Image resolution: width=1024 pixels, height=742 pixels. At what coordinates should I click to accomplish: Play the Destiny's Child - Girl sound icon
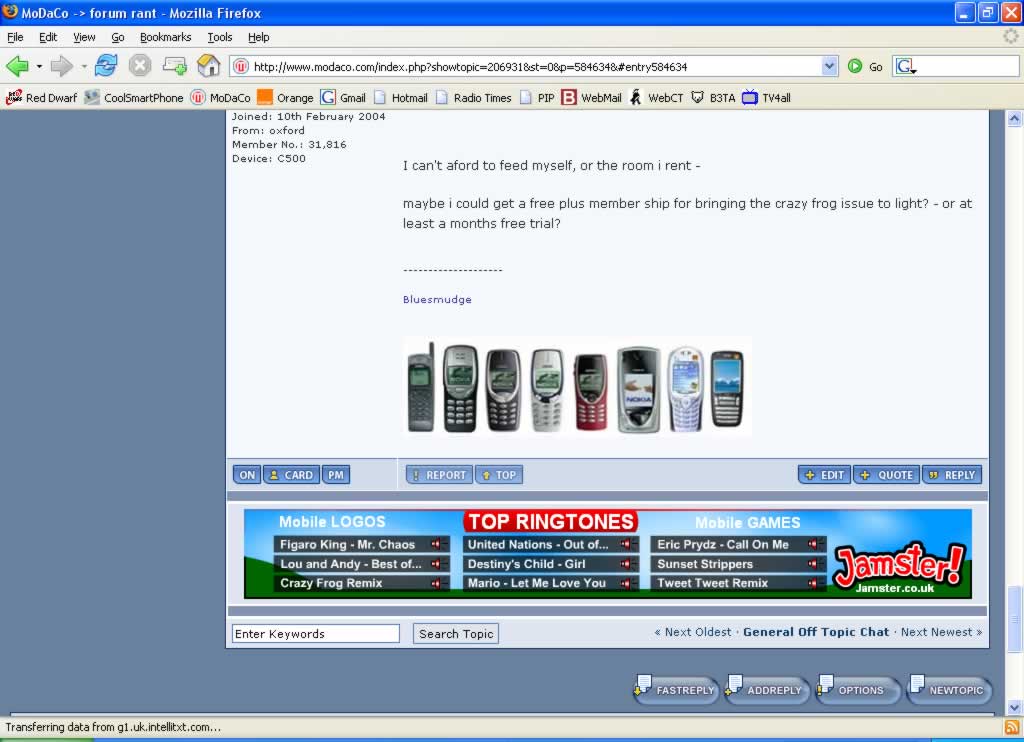626,564
